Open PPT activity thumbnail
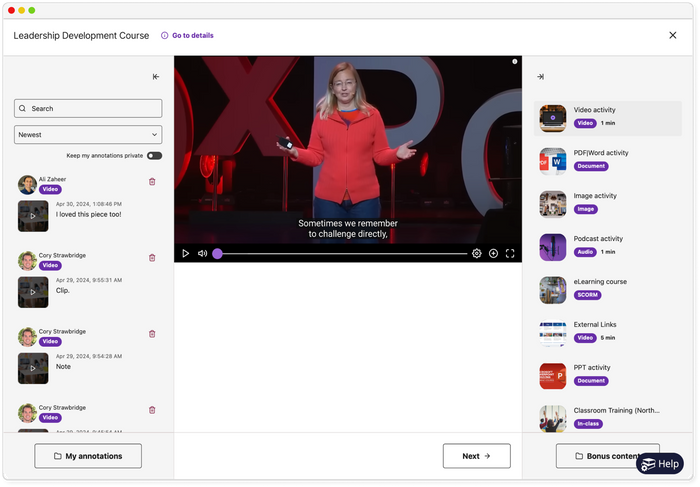Screen dimensions: 700x487 [553, 376]
